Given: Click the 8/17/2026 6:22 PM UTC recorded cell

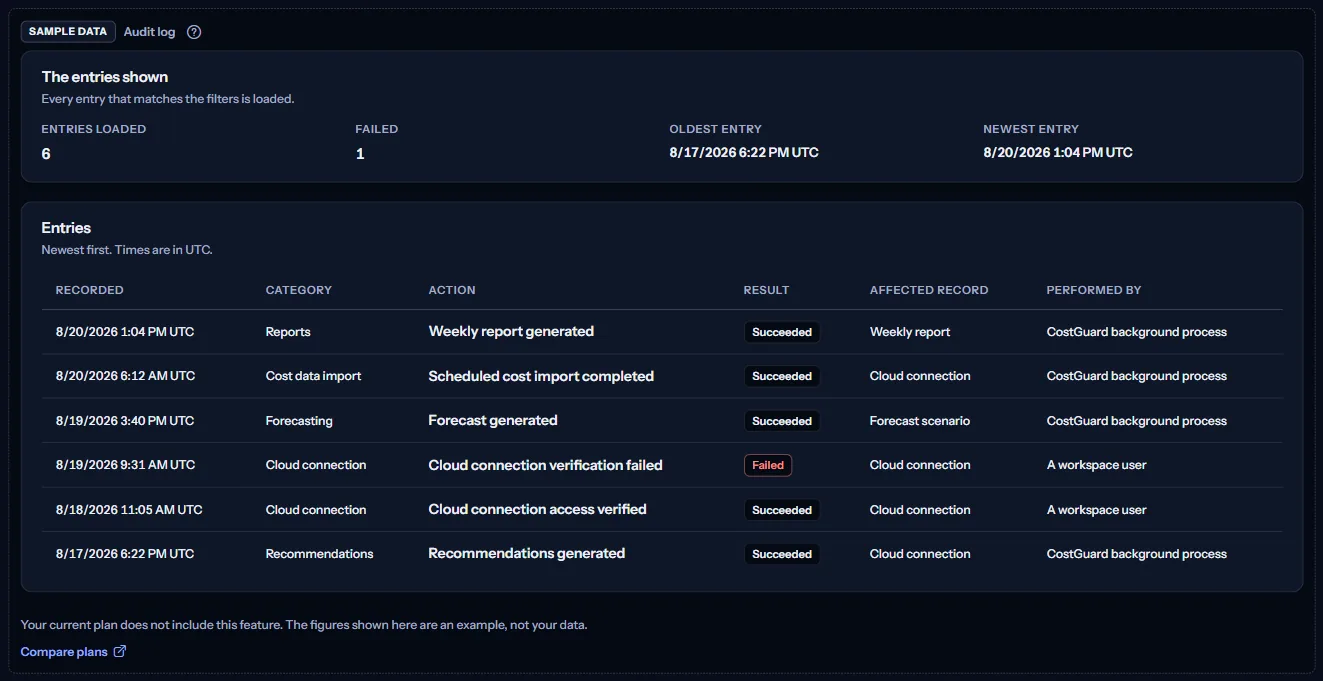Looking at the screenshot, I should point(125,554).
